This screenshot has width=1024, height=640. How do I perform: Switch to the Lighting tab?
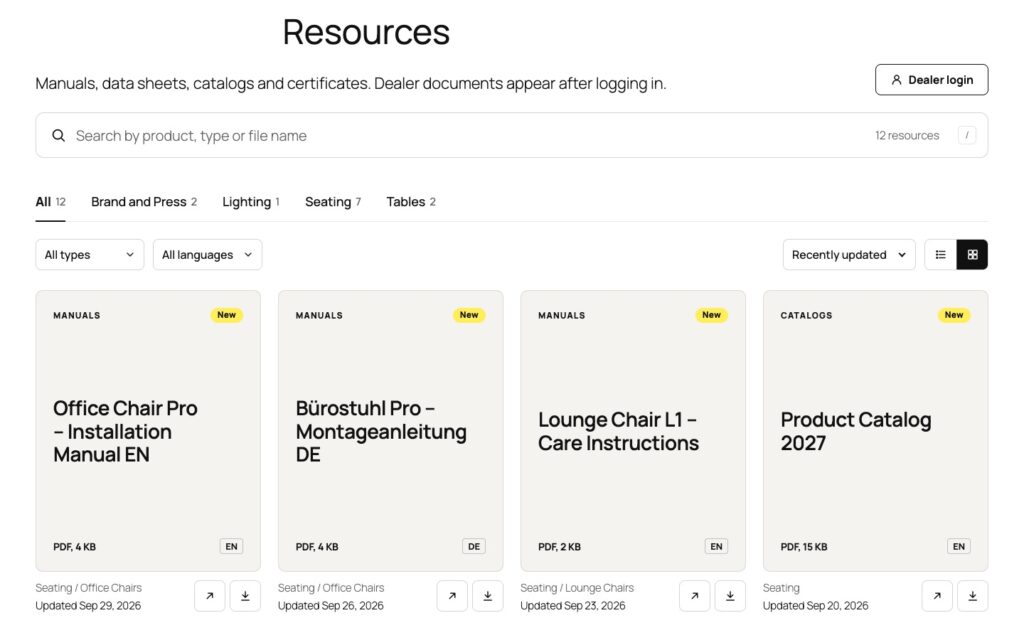pos(251,202)
